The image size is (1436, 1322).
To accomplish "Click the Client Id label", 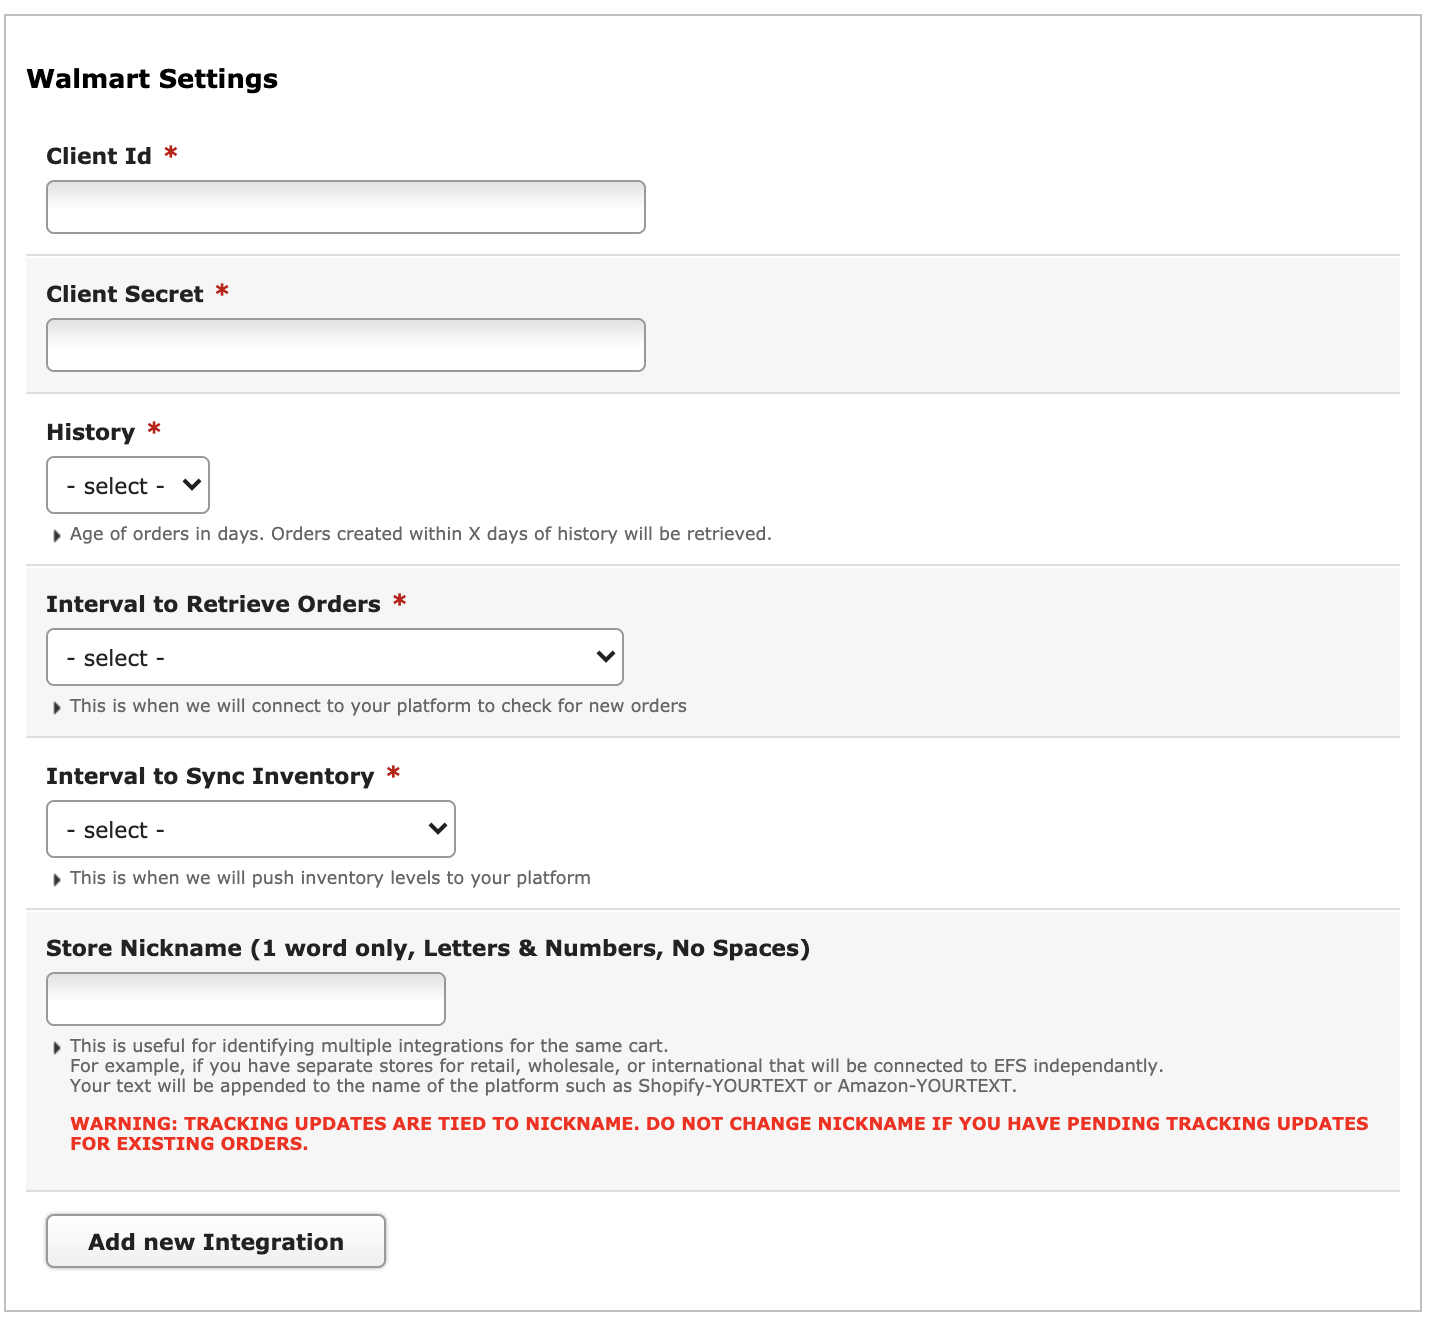I will click(x=99, y=156).
